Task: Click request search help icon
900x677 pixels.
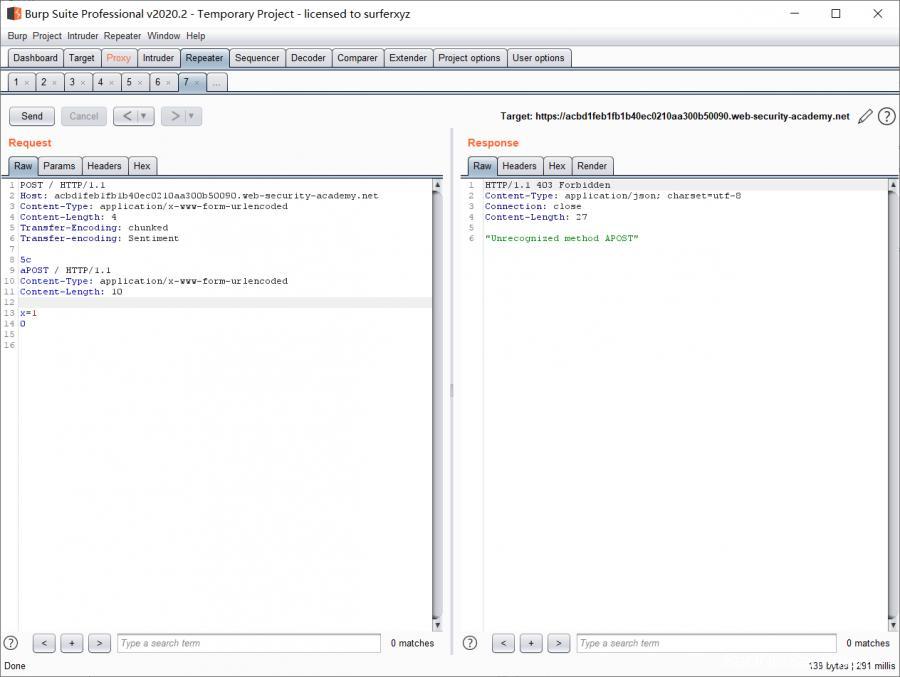Action: coord(11,643)
